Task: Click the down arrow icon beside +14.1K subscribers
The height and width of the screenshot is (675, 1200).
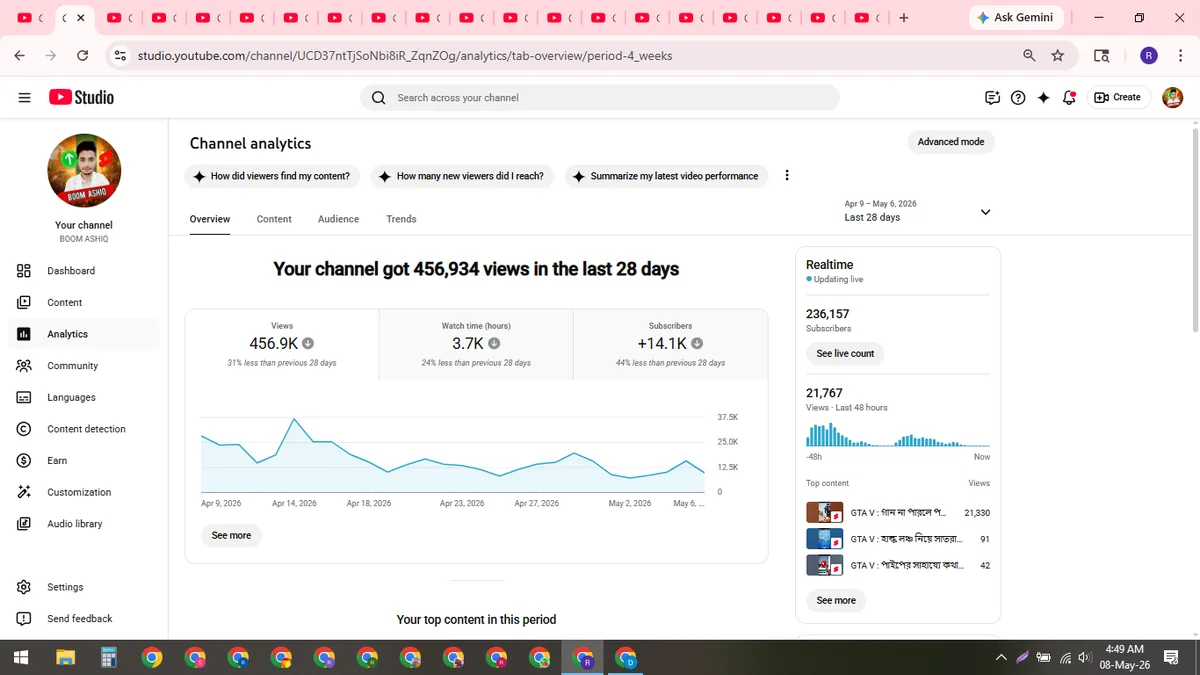Action: point(698,343)
